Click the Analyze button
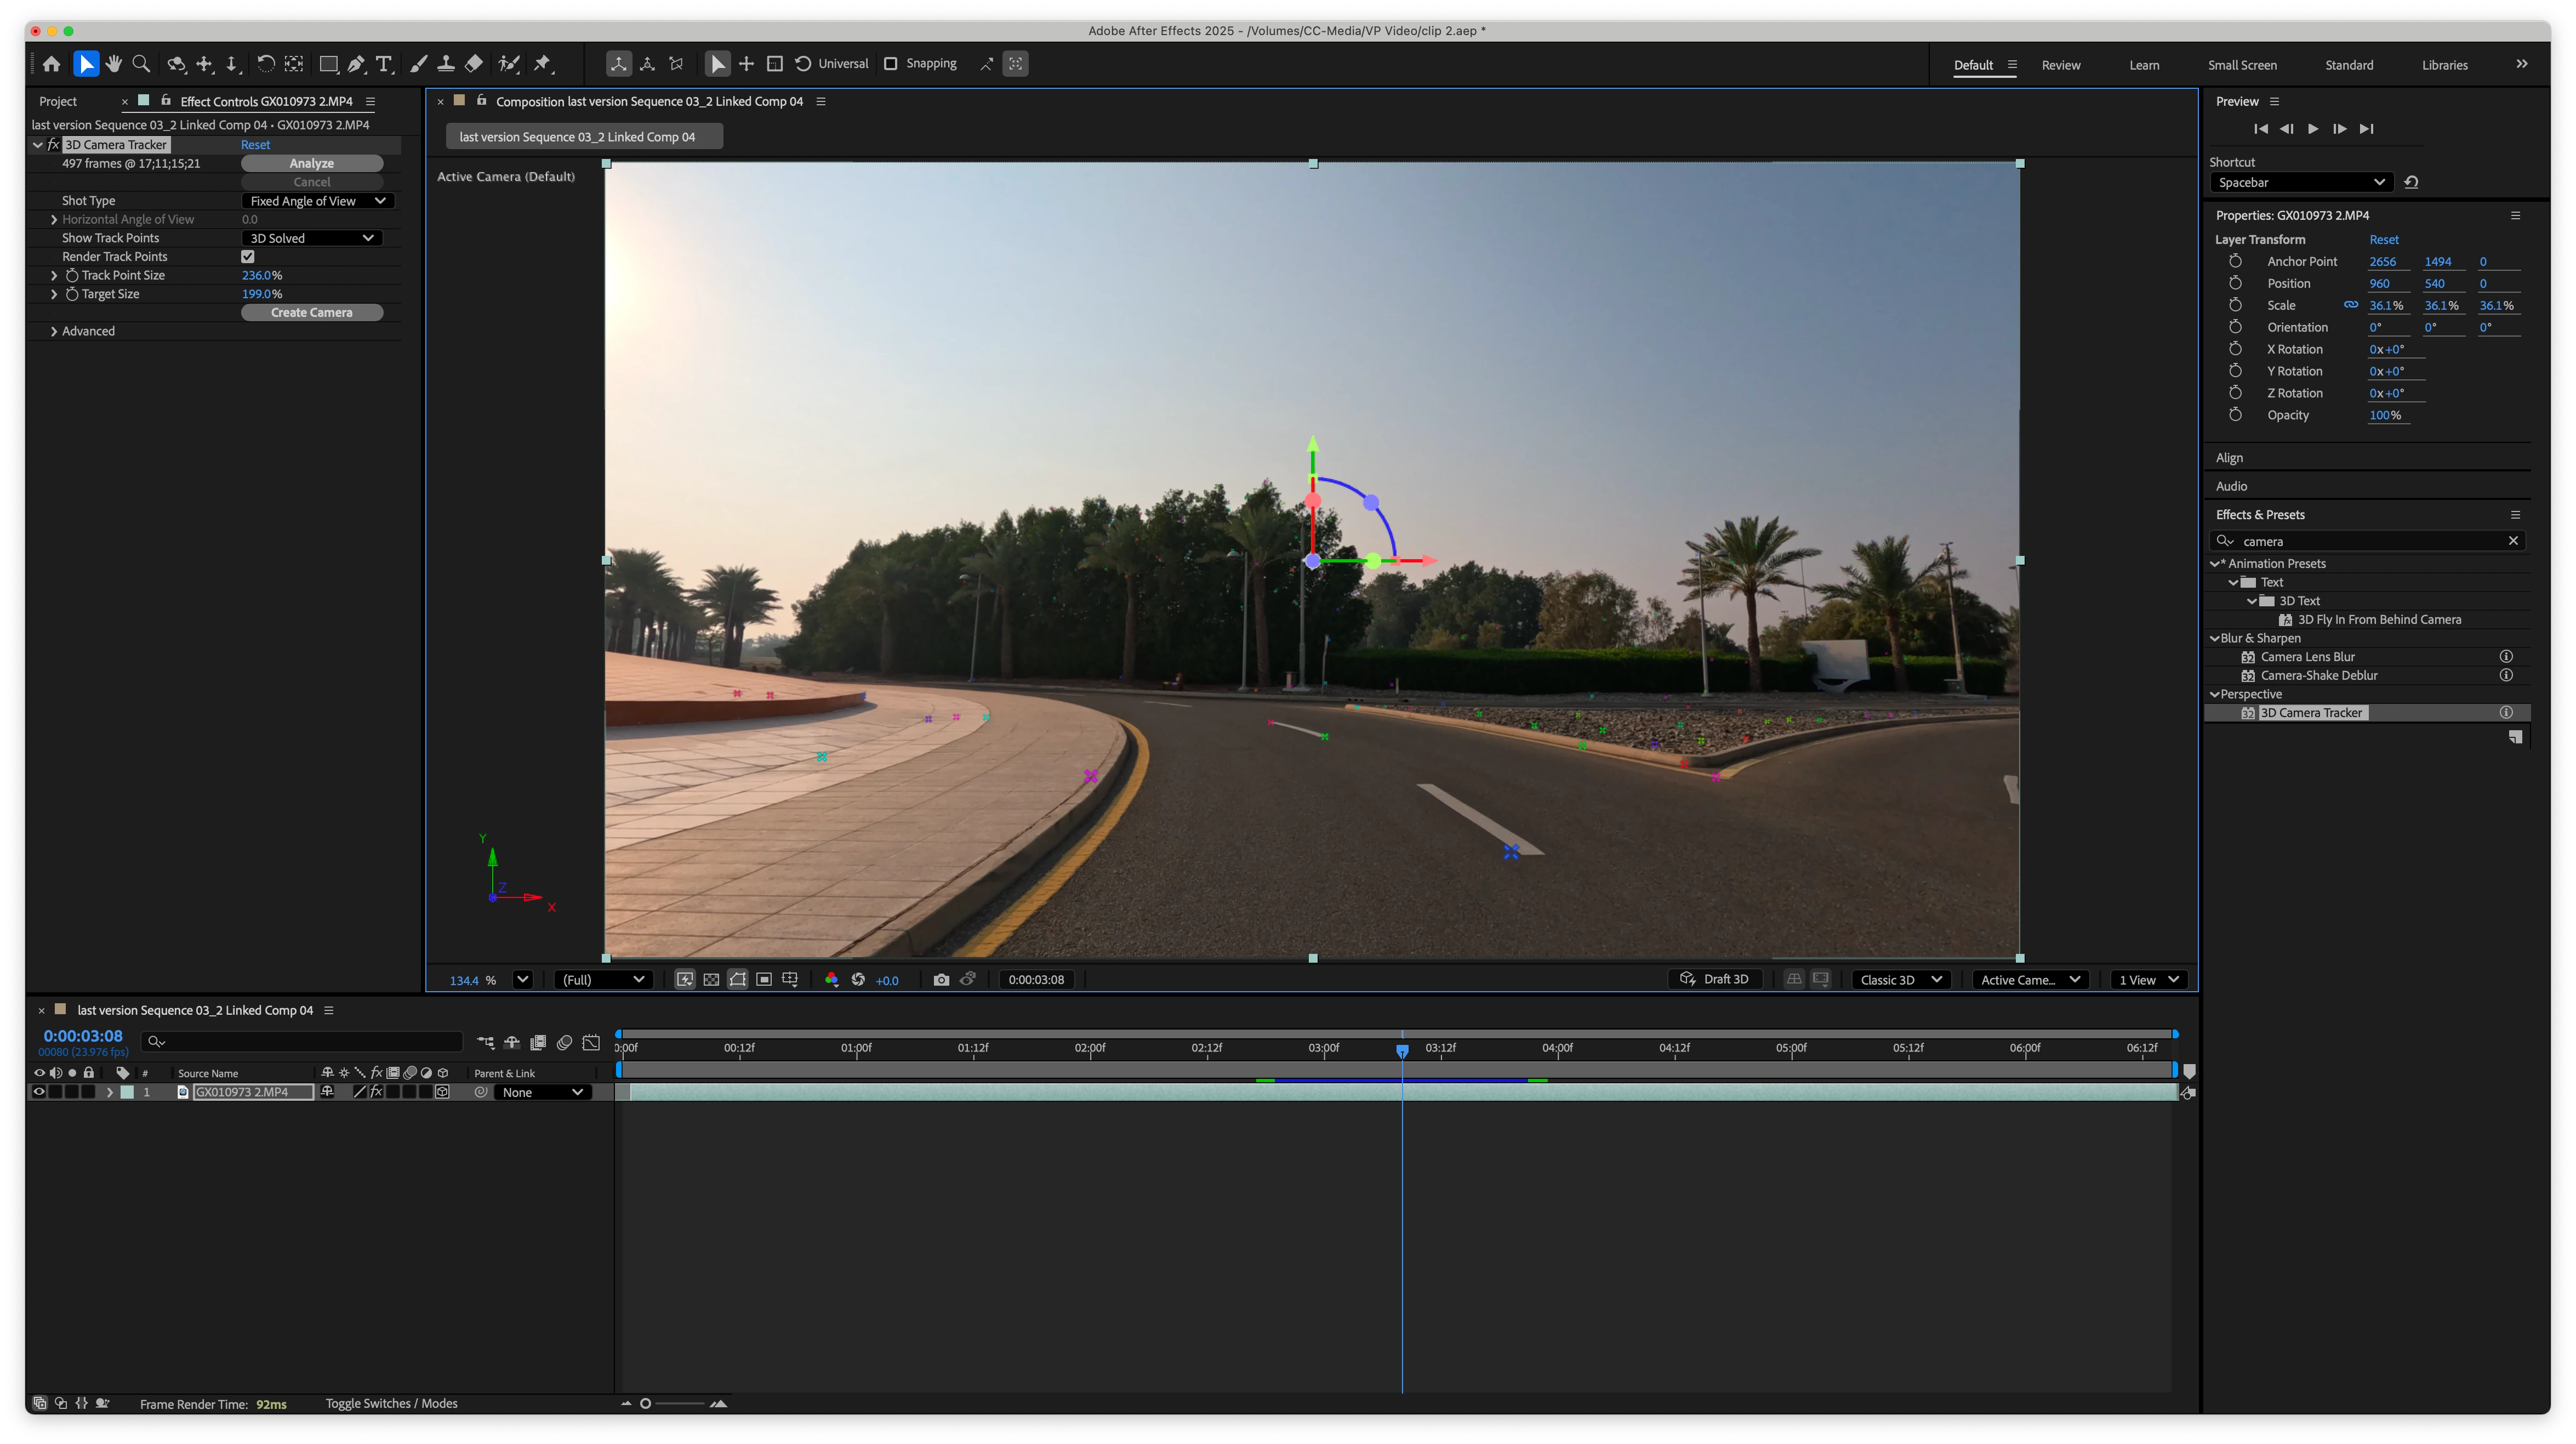The height and width of the screenshot is (1444, 2576). [x=312, y=163]
